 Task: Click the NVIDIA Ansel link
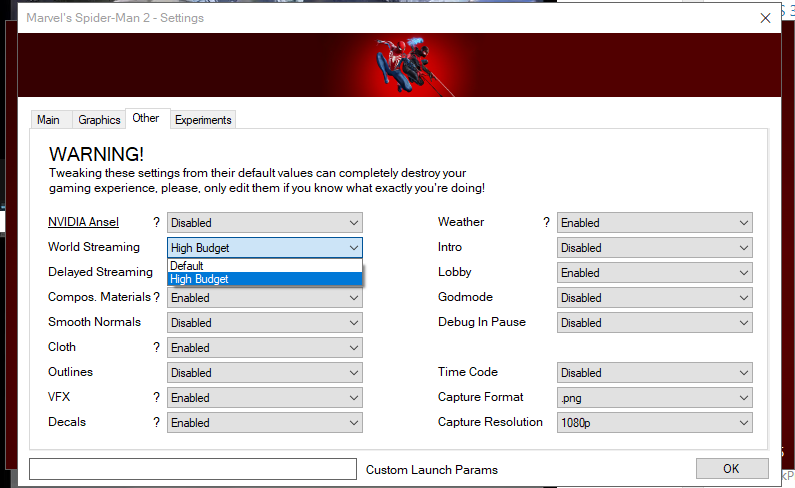(83, 222)
